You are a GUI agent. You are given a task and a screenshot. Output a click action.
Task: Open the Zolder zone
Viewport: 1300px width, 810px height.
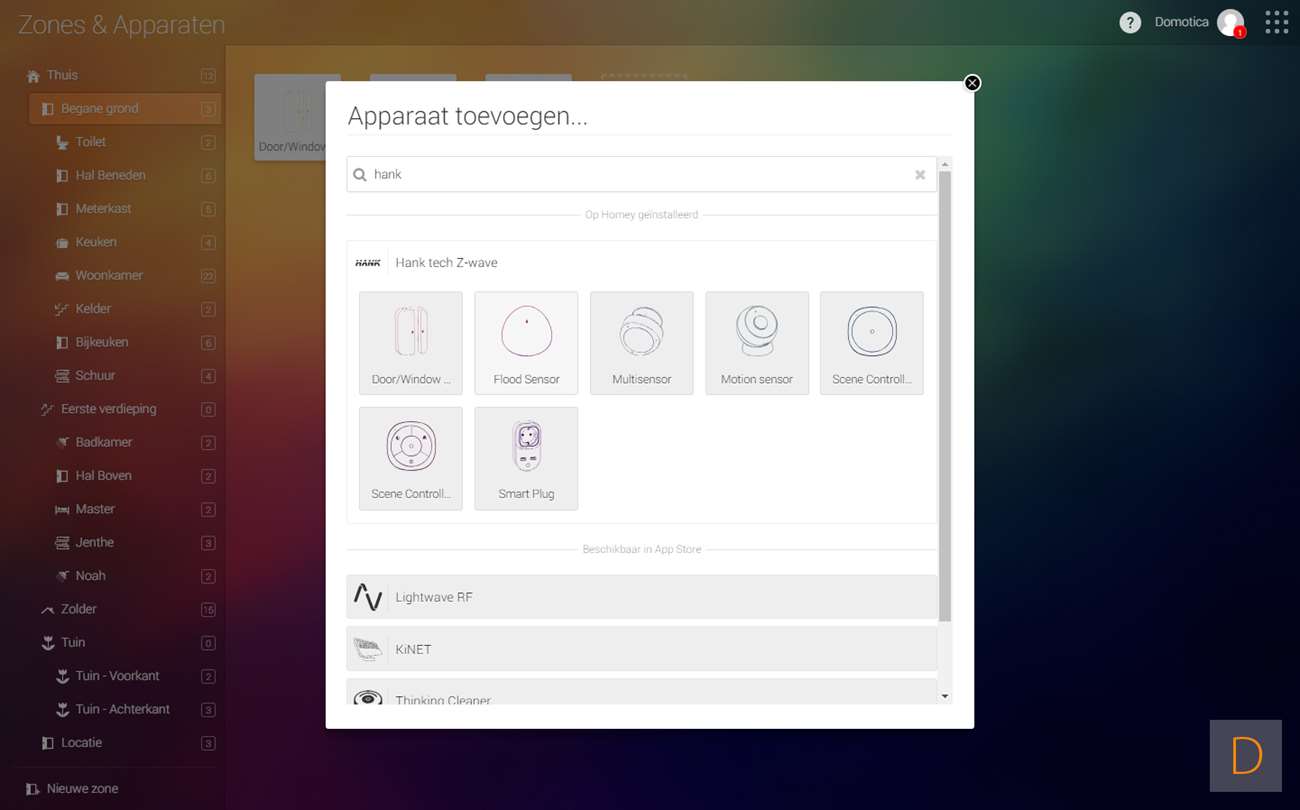pos(79,609)
